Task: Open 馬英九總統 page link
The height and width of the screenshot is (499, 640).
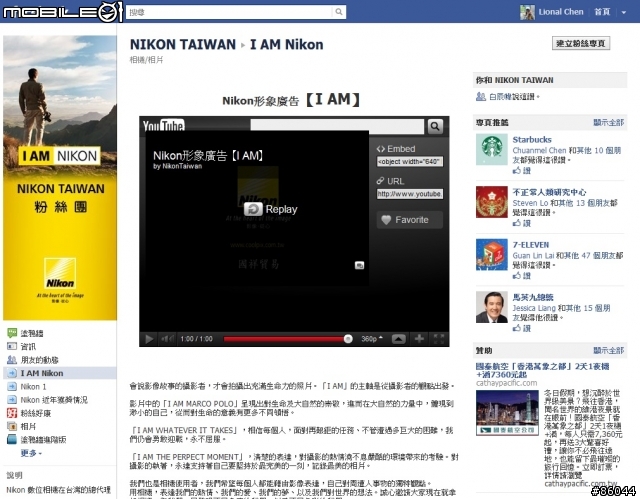Action: point(533,297)
